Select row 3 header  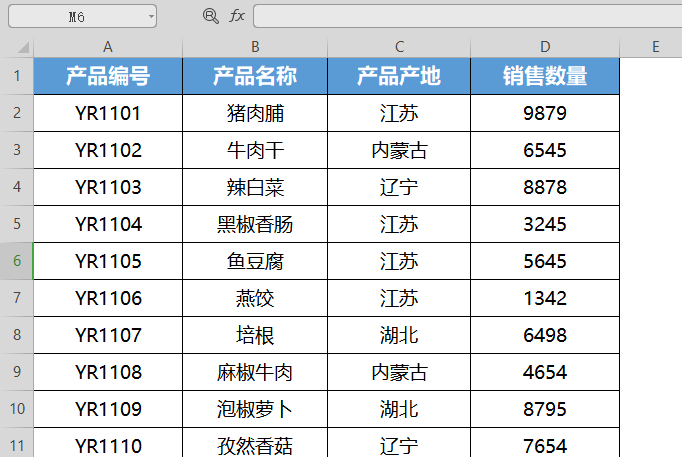pos(17,150)
